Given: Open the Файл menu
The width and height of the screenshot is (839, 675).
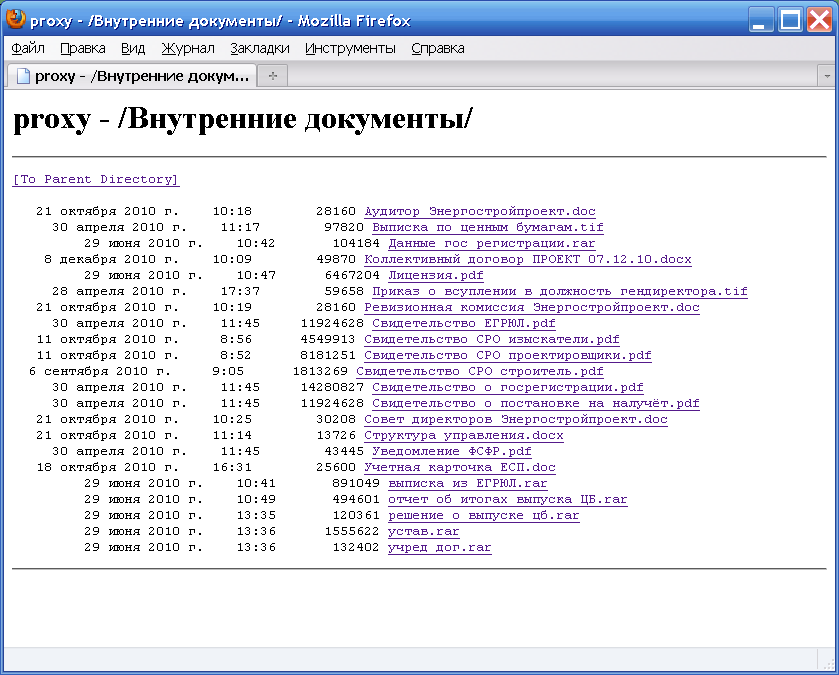Looking at the screenshot, I should point(28,49).
